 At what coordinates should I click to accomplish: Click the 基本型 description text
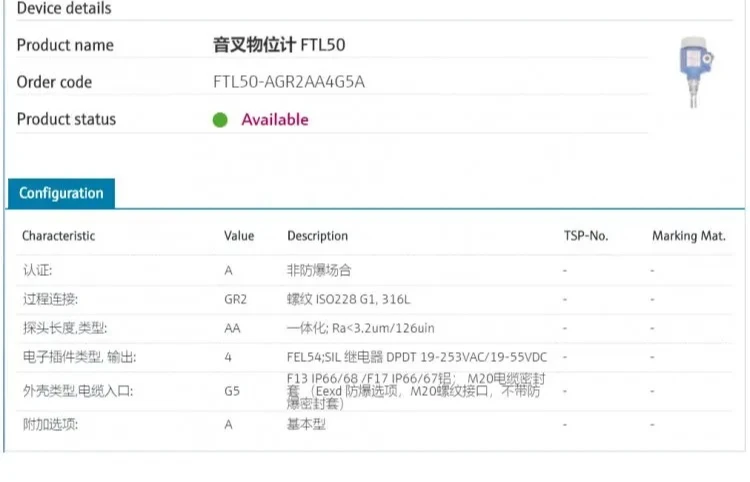(306, 424)
